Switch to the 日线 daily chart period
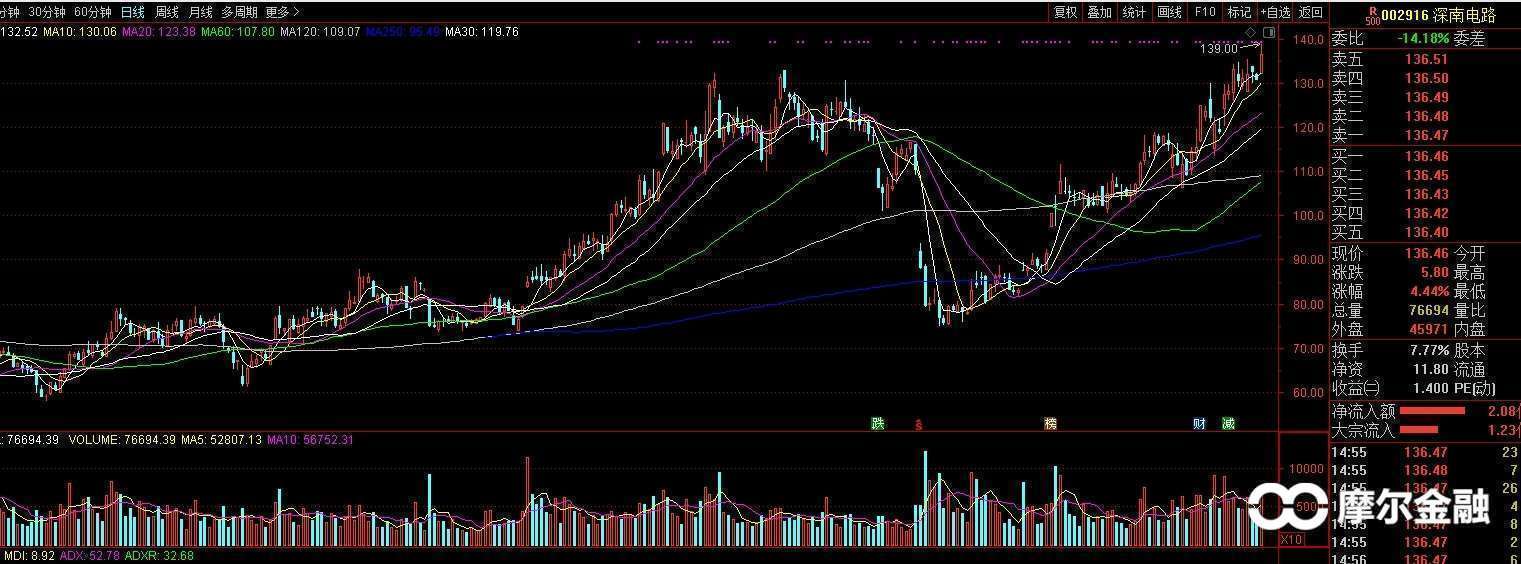1521x564 pixels. [132, 12]
